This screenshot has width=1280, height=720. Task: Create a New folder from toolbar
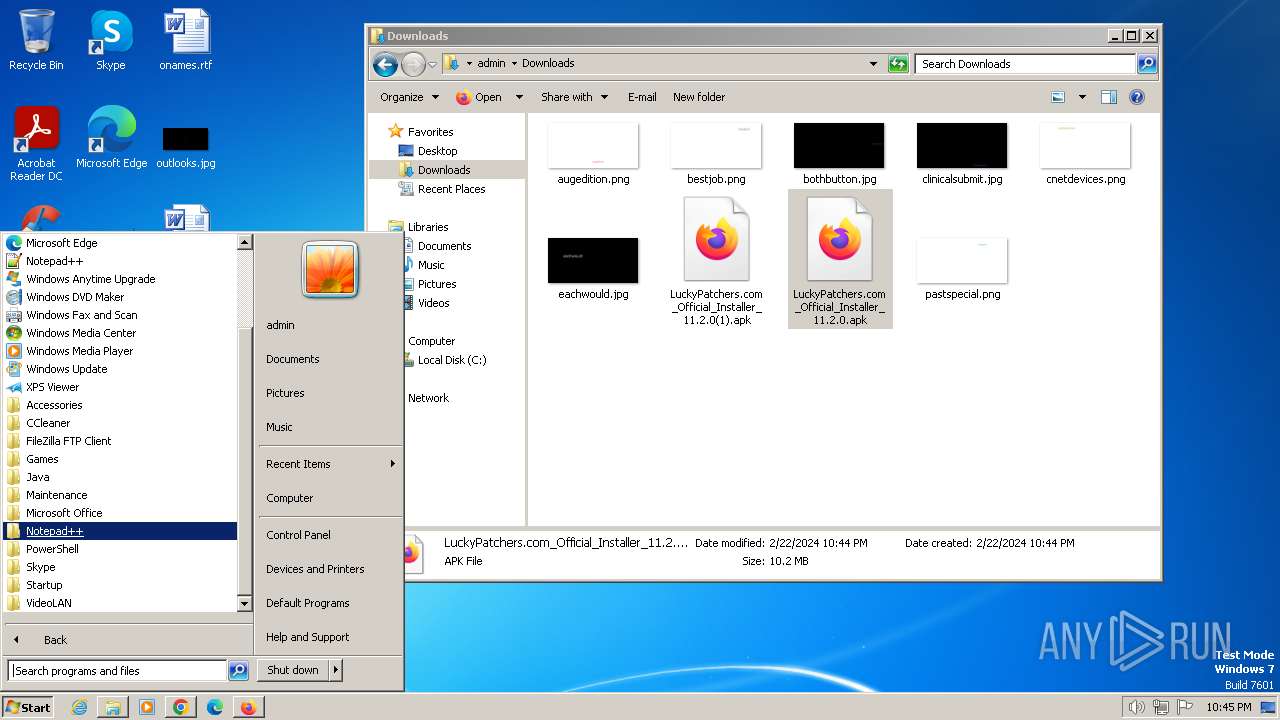pyautogui.click(x=699, y=97)
